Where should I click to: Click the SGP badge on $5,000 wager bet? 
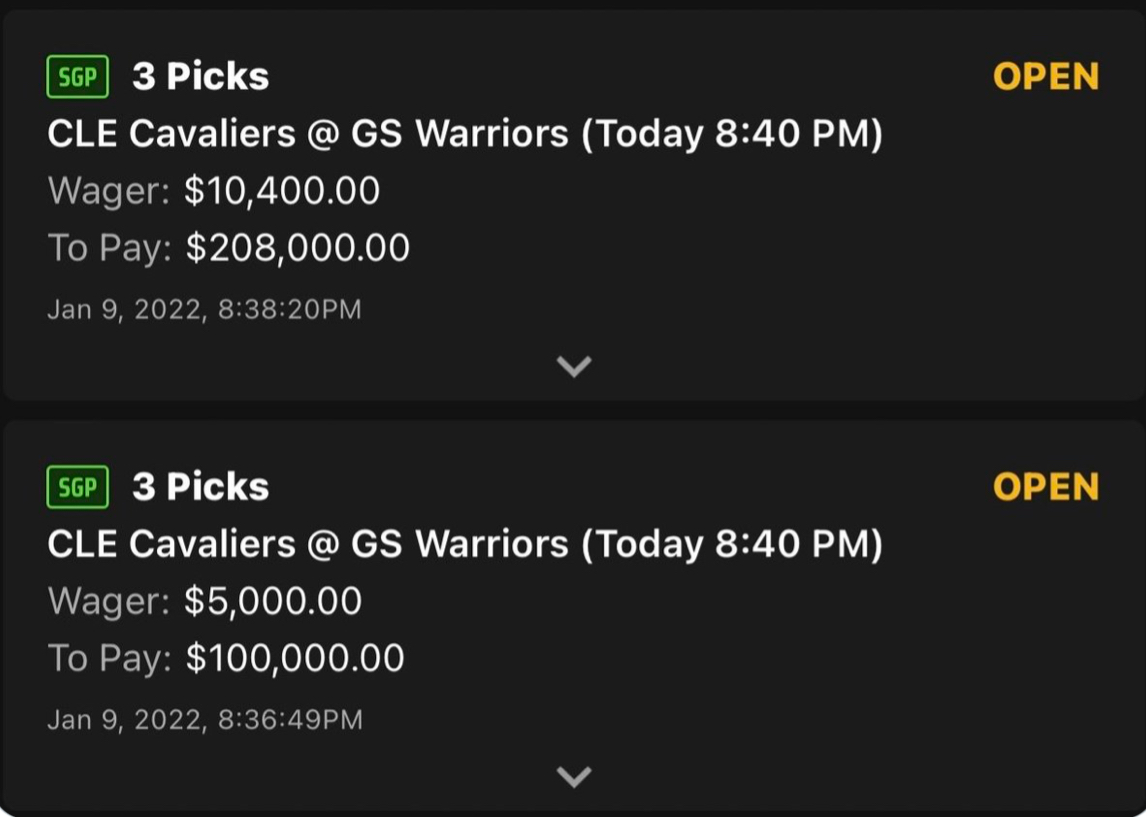coord(77,487)
